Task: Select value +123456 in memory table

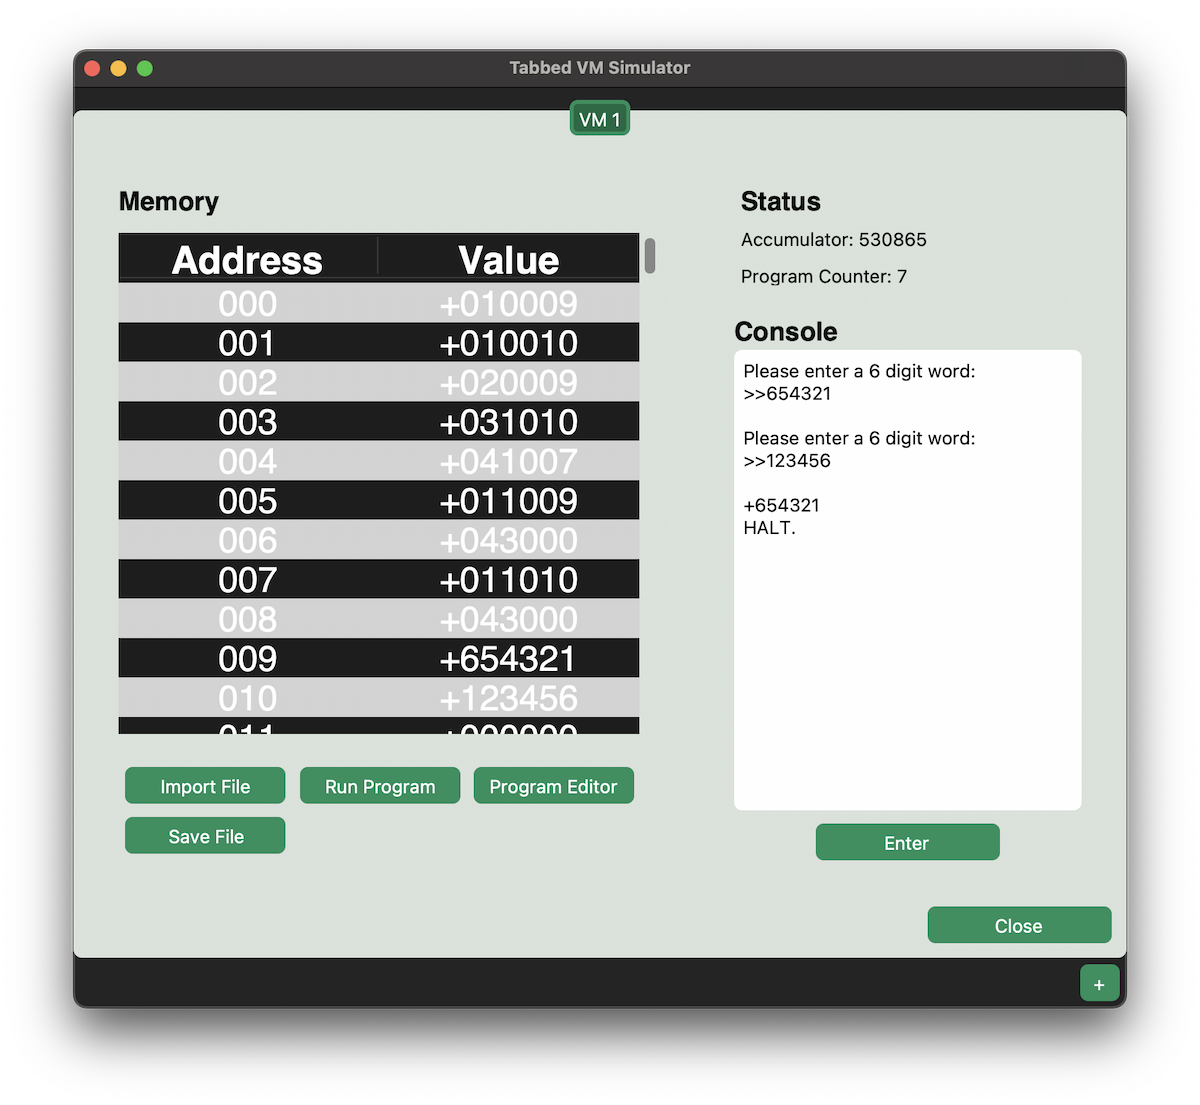Action: tap(509, 698)
